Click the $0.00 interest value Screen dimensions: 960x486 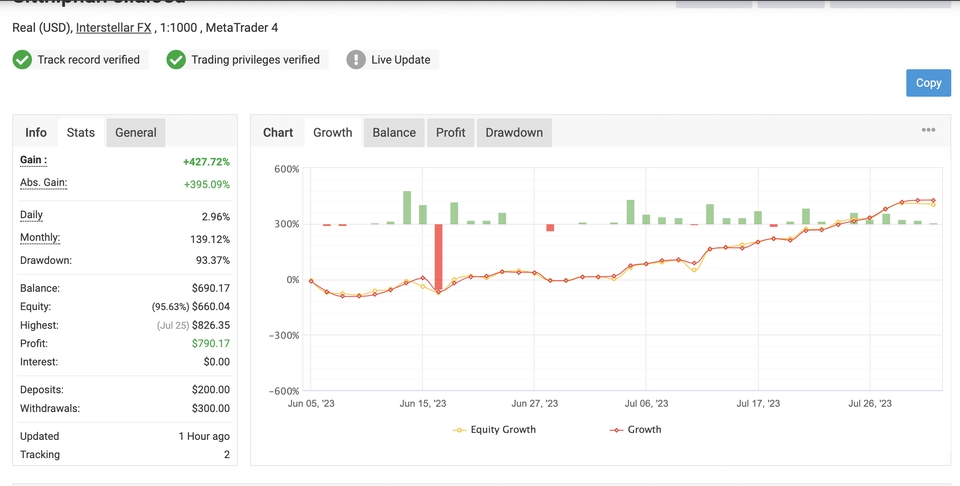(217, 362)
